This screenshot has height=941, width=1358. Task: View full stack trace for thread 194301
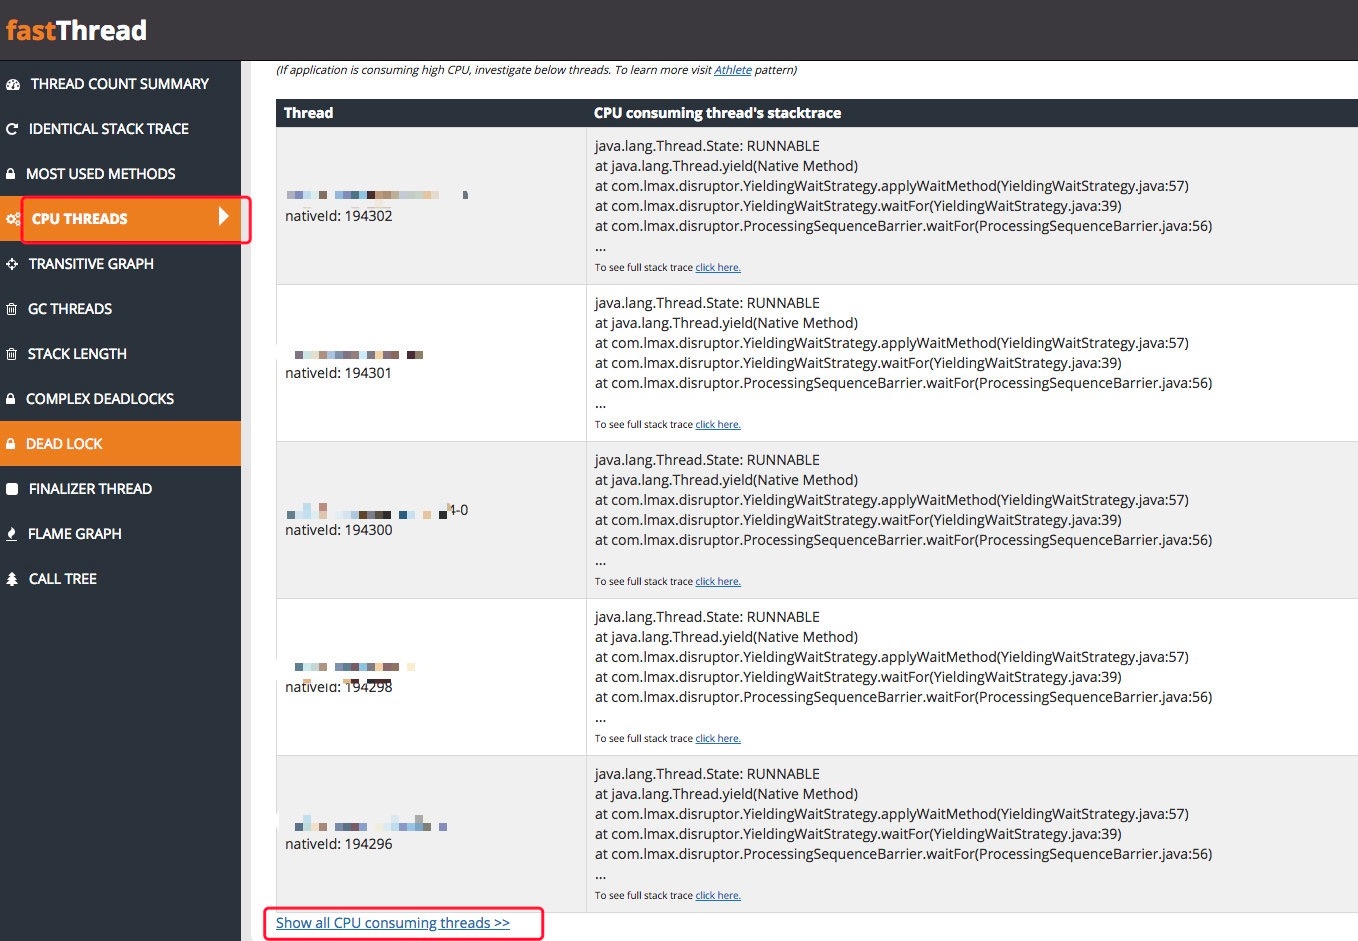tap(718, 425)
